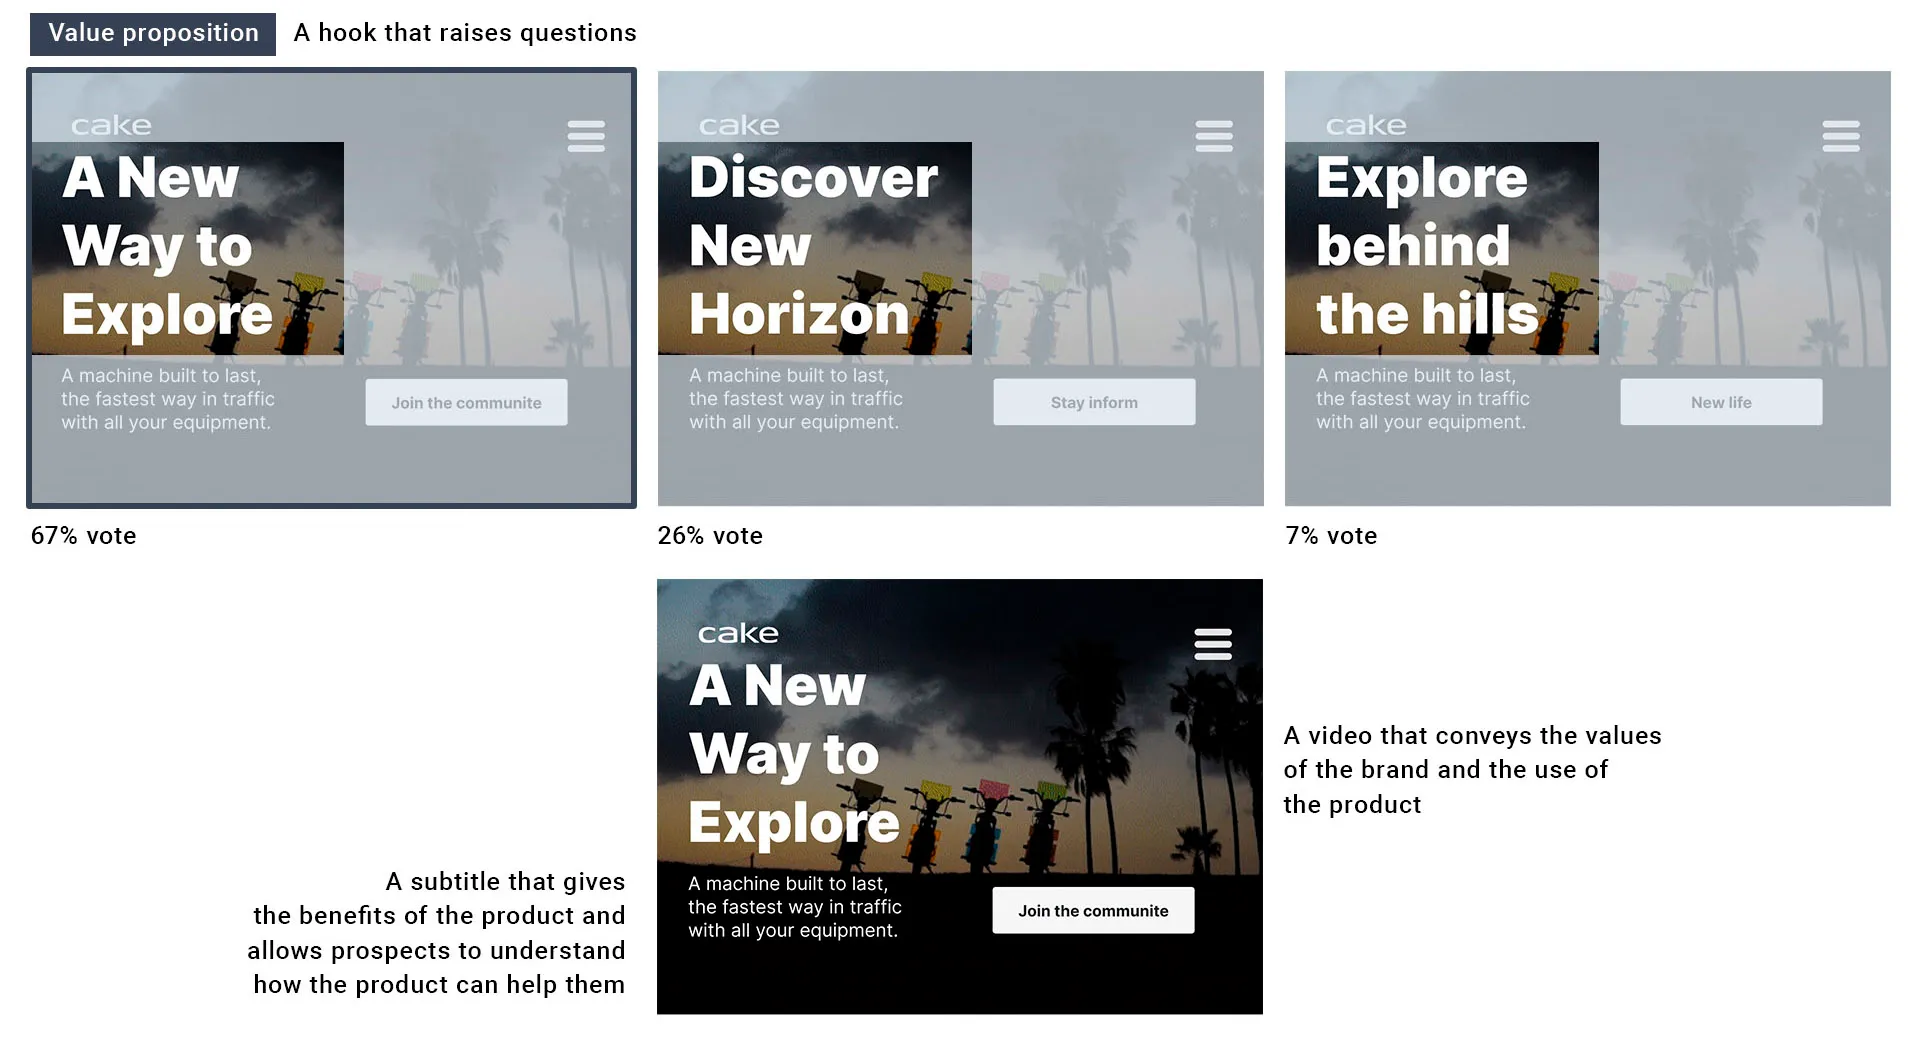
Task: Click 'A machine built to last' subtitle in dark mockup
Action: tap(794, 907)
